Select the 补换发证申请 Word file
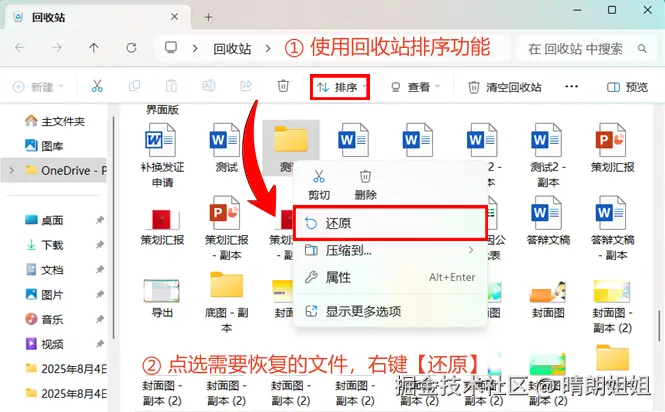Viewport: 665px width, 412px height. (x=162, y=155)
